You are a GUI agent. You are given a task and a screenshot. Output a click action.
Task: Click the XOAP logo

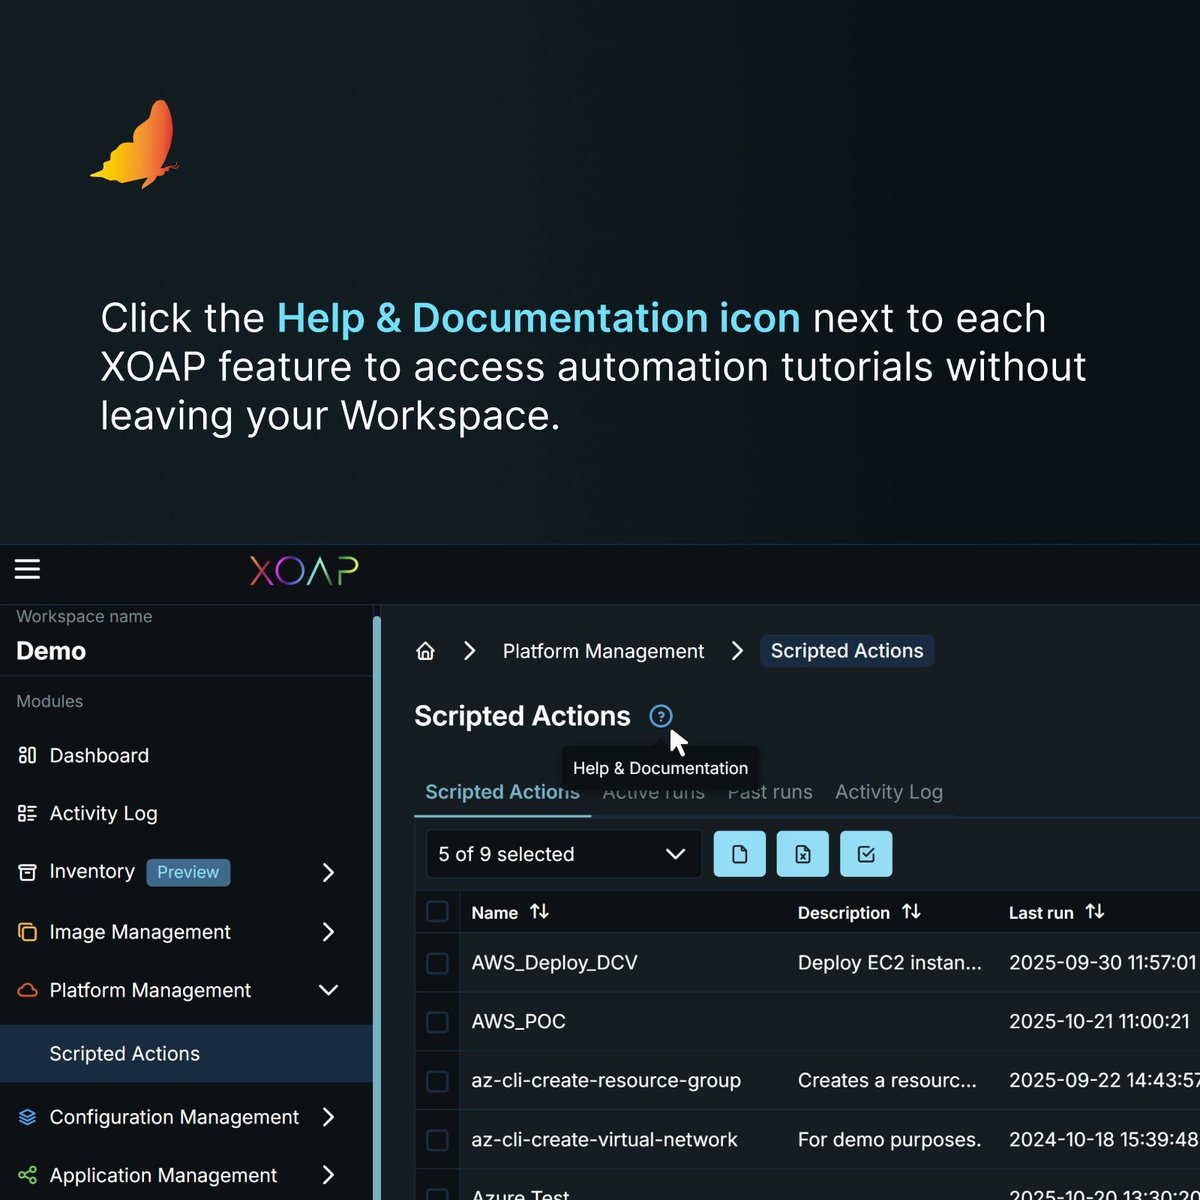(x=304, y=571)
